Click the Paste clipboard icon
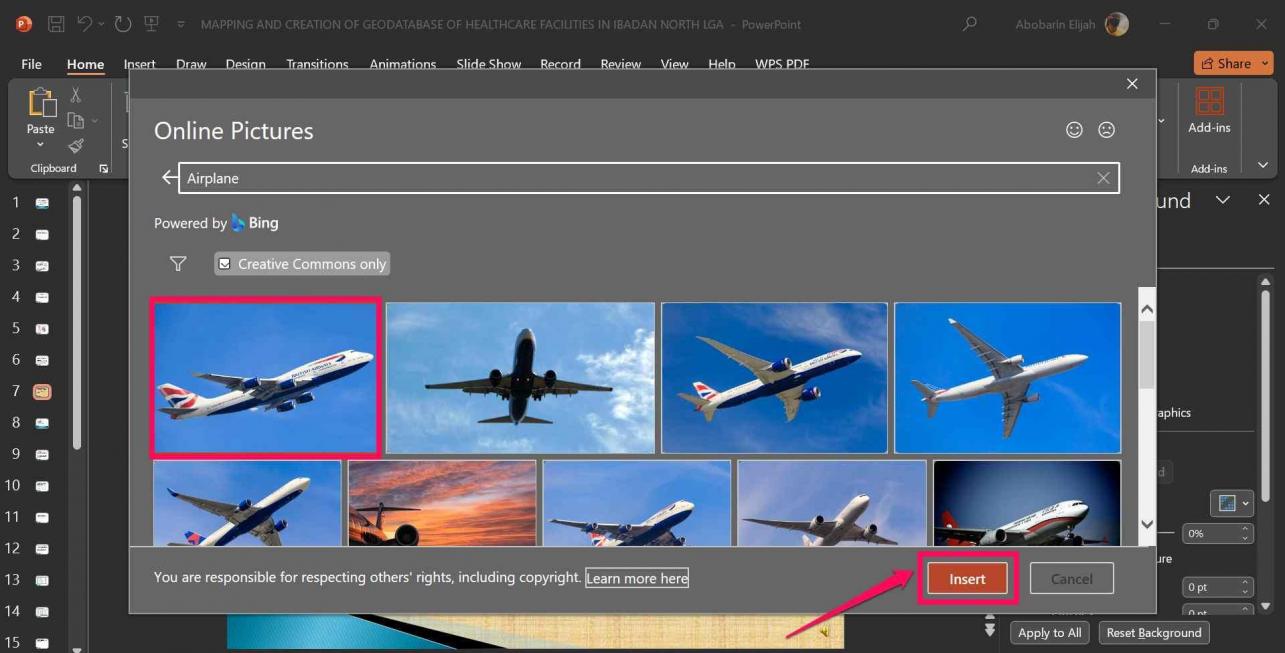Viewport: 1285px width, 653px height. (x=41, y=103)
